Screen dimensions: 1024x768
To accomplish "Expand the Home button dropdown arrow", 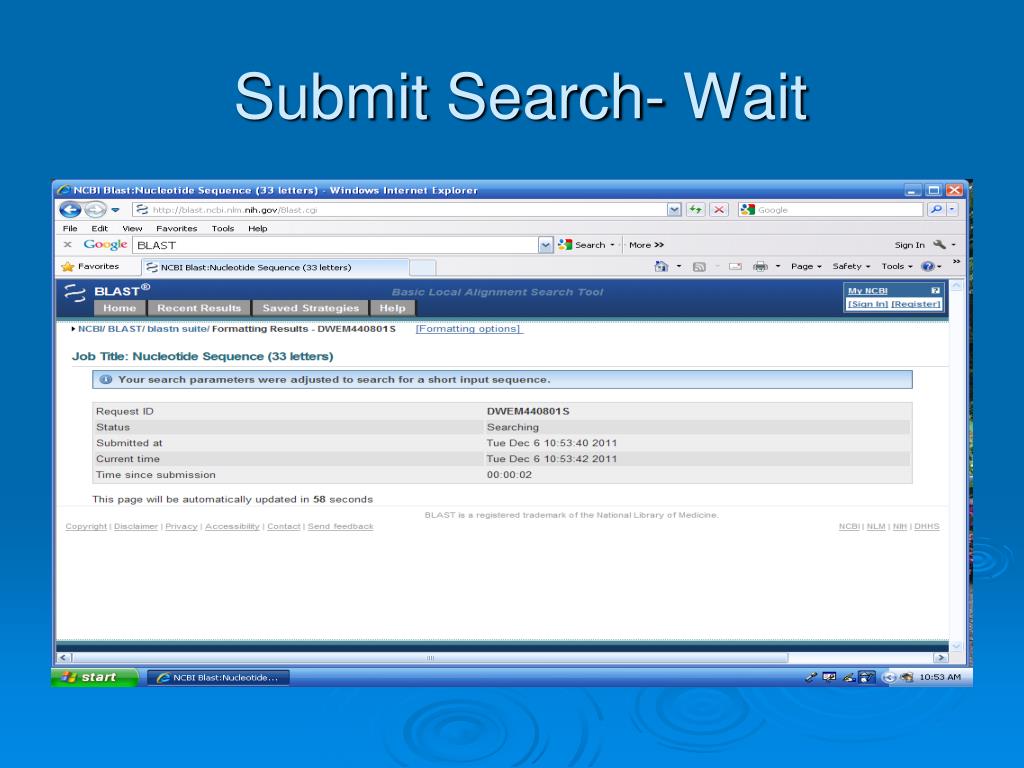I will 679,266.
